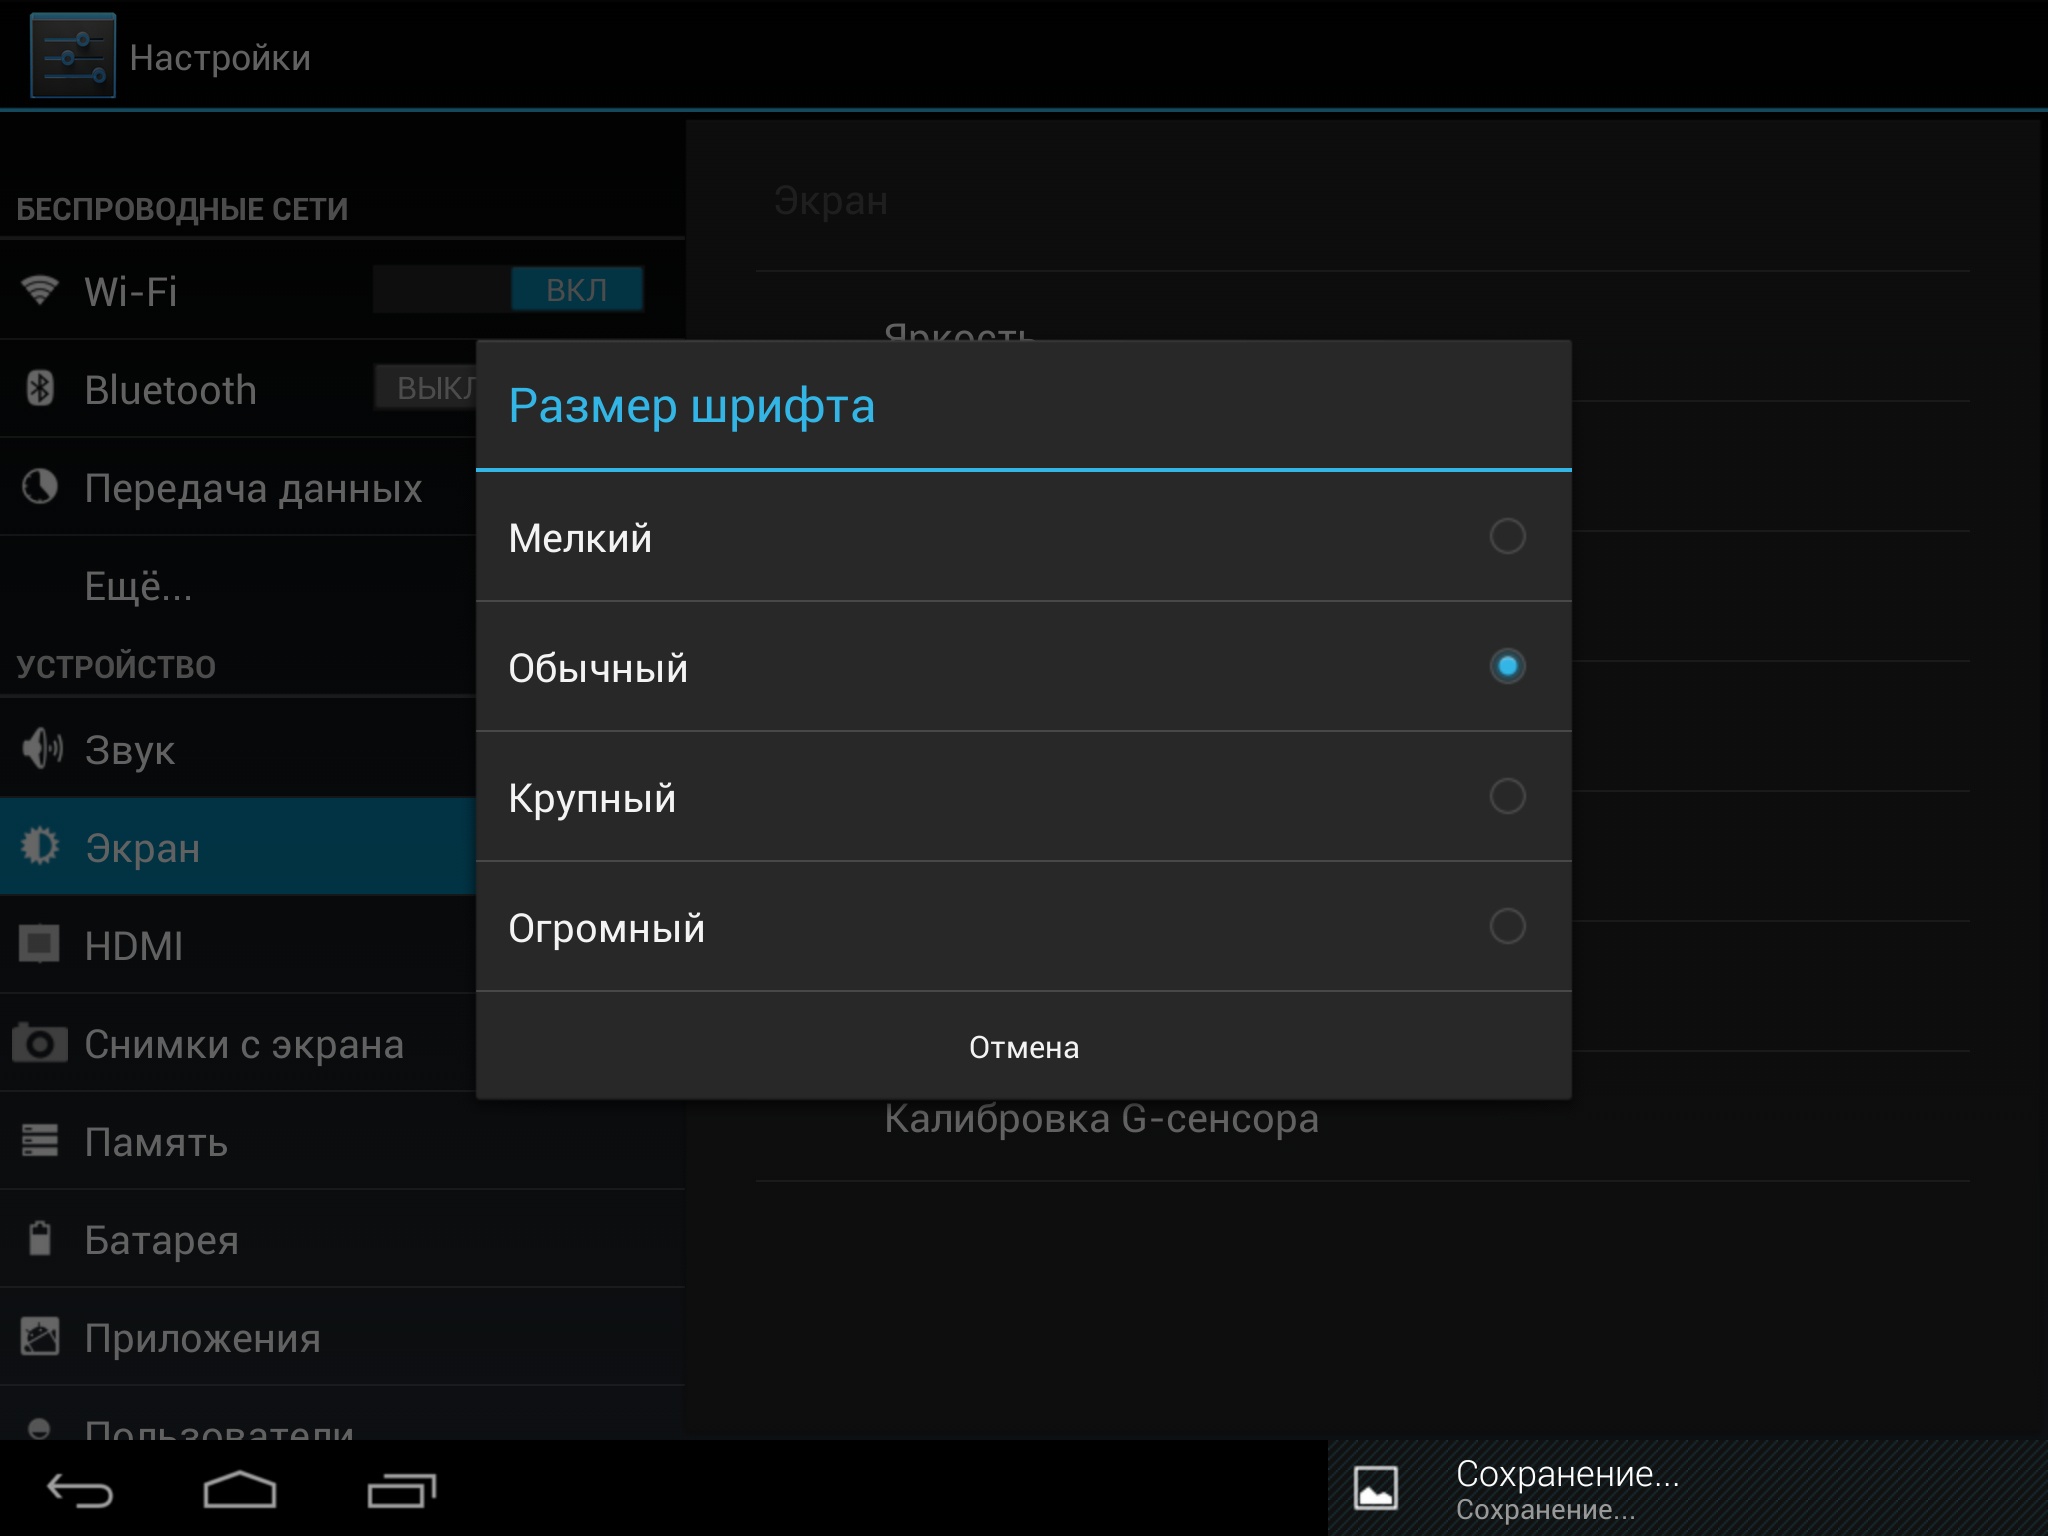Viewport: 2048px width, 1536px height.
Task: Click the Screenshots camera icon
Action: 40,1043
